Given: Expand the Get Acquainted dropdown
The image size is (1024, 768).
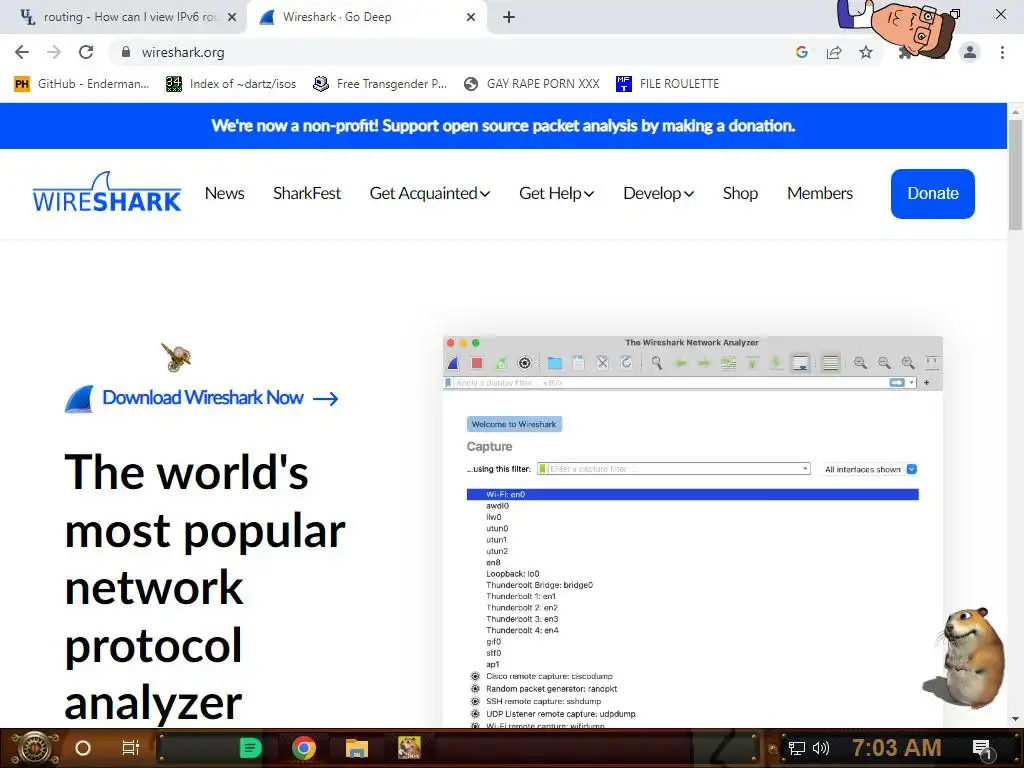Looking at the screenshot, I should (x=430, y=193).
